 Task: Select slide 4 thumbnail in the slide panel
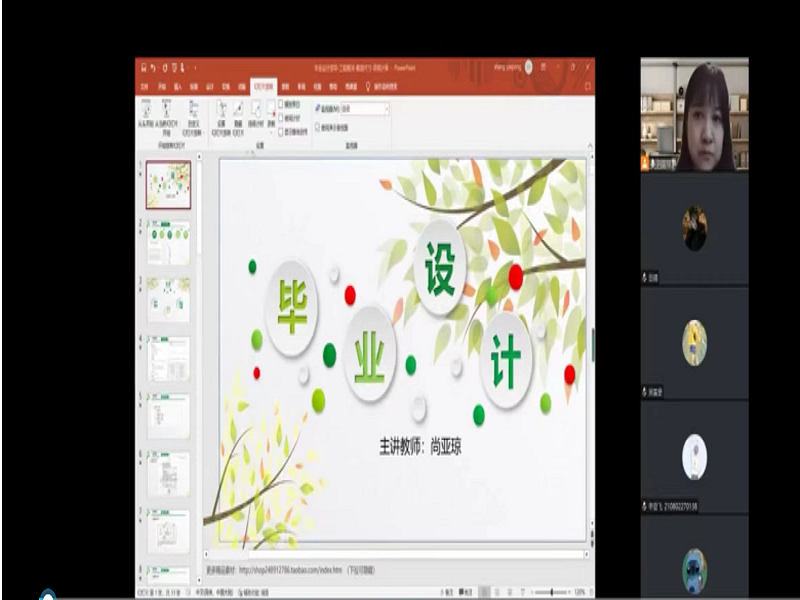pyautogui.click(x=168, y=358)
